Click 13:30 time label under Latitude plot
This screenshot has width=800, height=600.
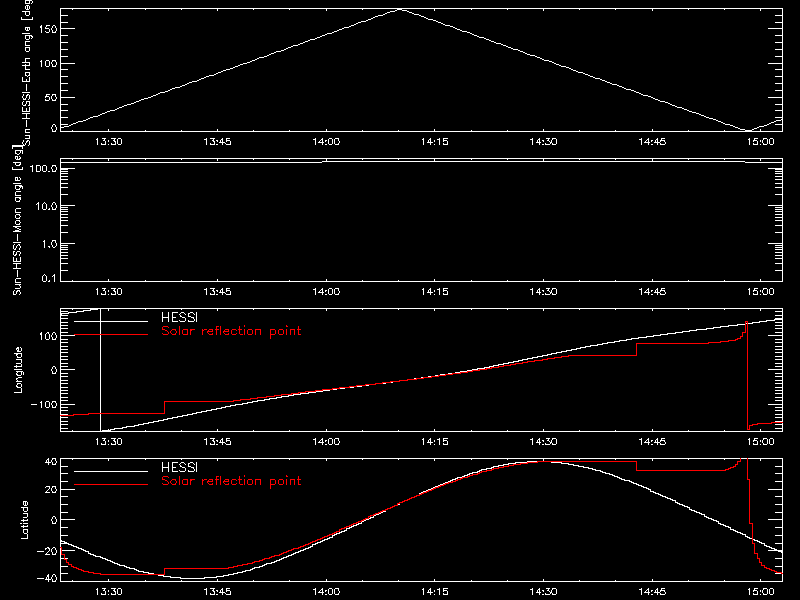pos(109,592)
